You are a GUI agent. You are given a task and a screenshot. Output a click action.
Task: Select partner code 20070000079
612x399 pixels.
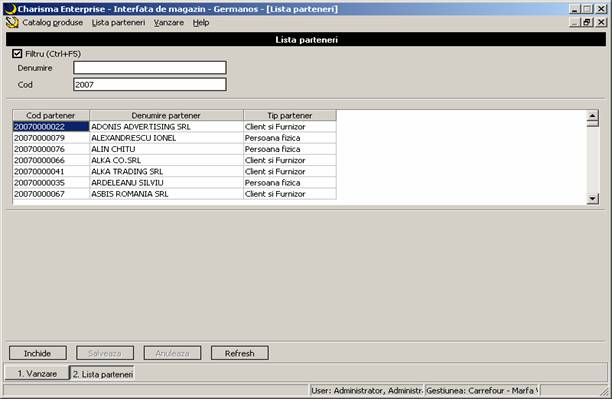[51, 138]
